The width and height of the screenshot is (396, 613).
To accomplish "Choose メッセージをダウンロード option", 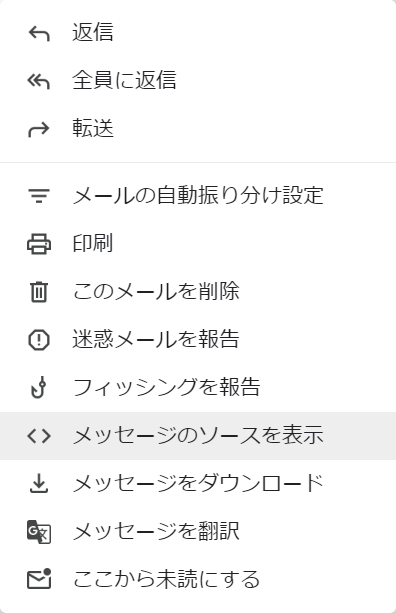I will coord(198,484).
